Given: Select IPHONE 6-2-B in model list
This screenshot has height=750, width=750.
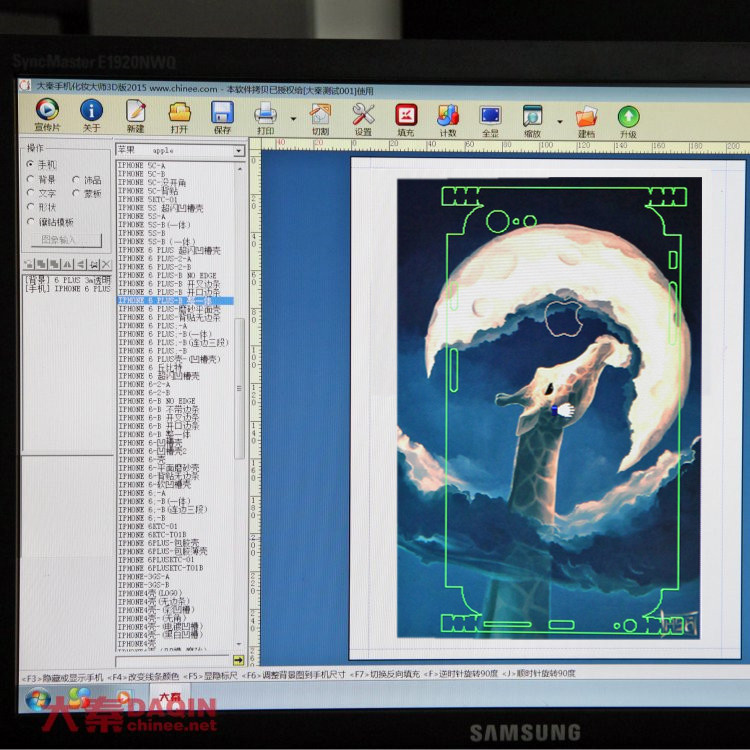Looking at the screenshot, I should click(144, 392).
